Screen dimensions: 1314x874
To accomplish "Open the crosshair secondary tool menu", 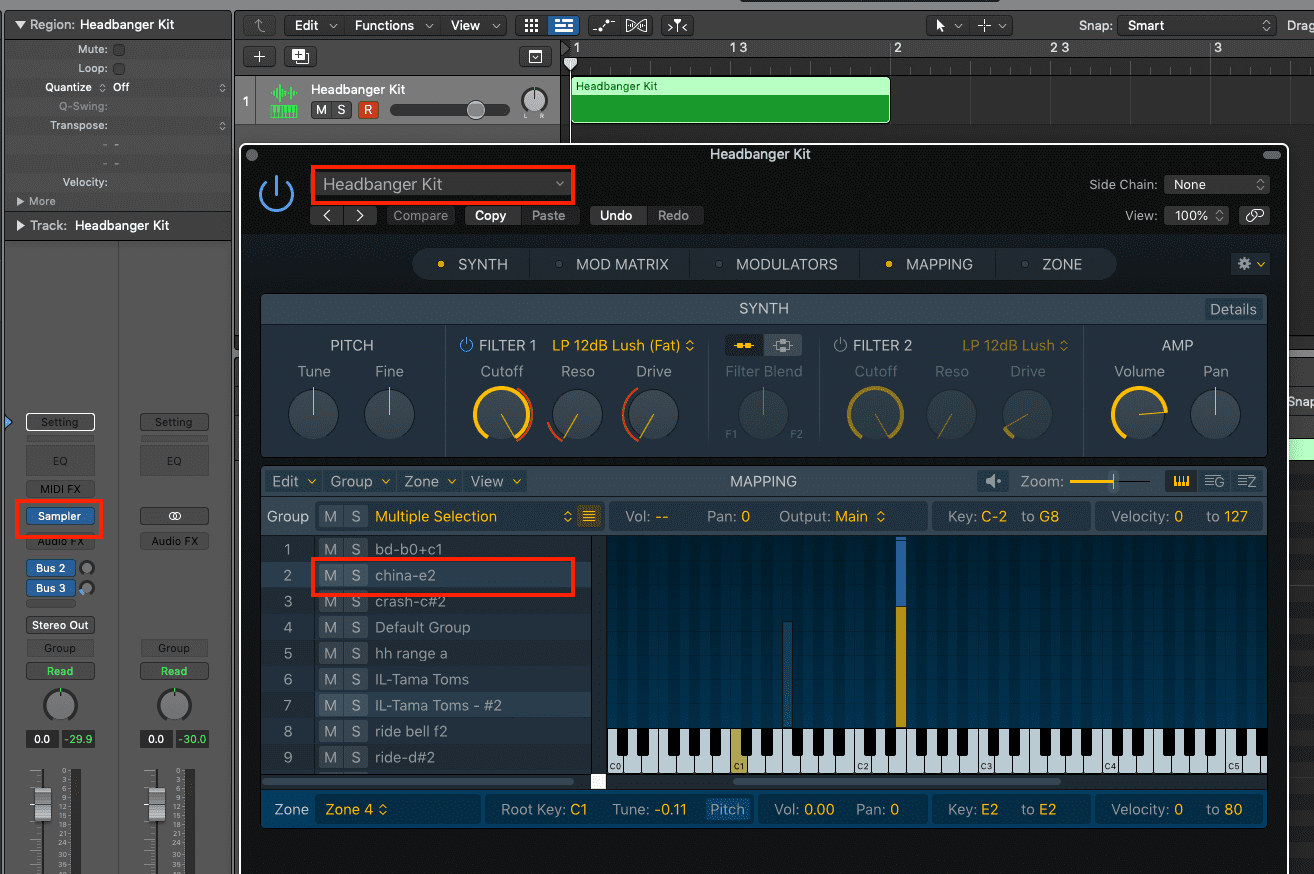I will (x=991, y=26).
